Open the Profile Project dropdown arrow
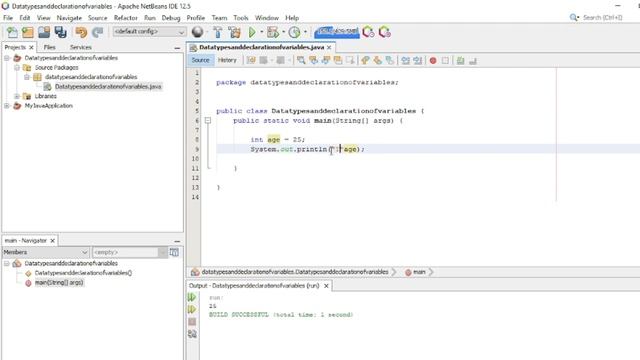 click(x=305, y=32)
